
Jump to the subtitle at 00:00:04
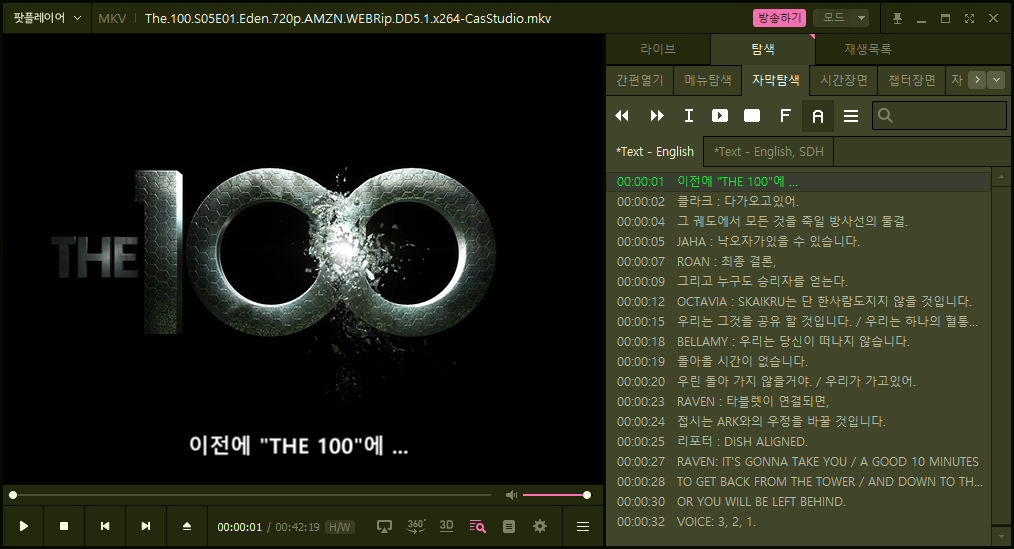[799, 221]
